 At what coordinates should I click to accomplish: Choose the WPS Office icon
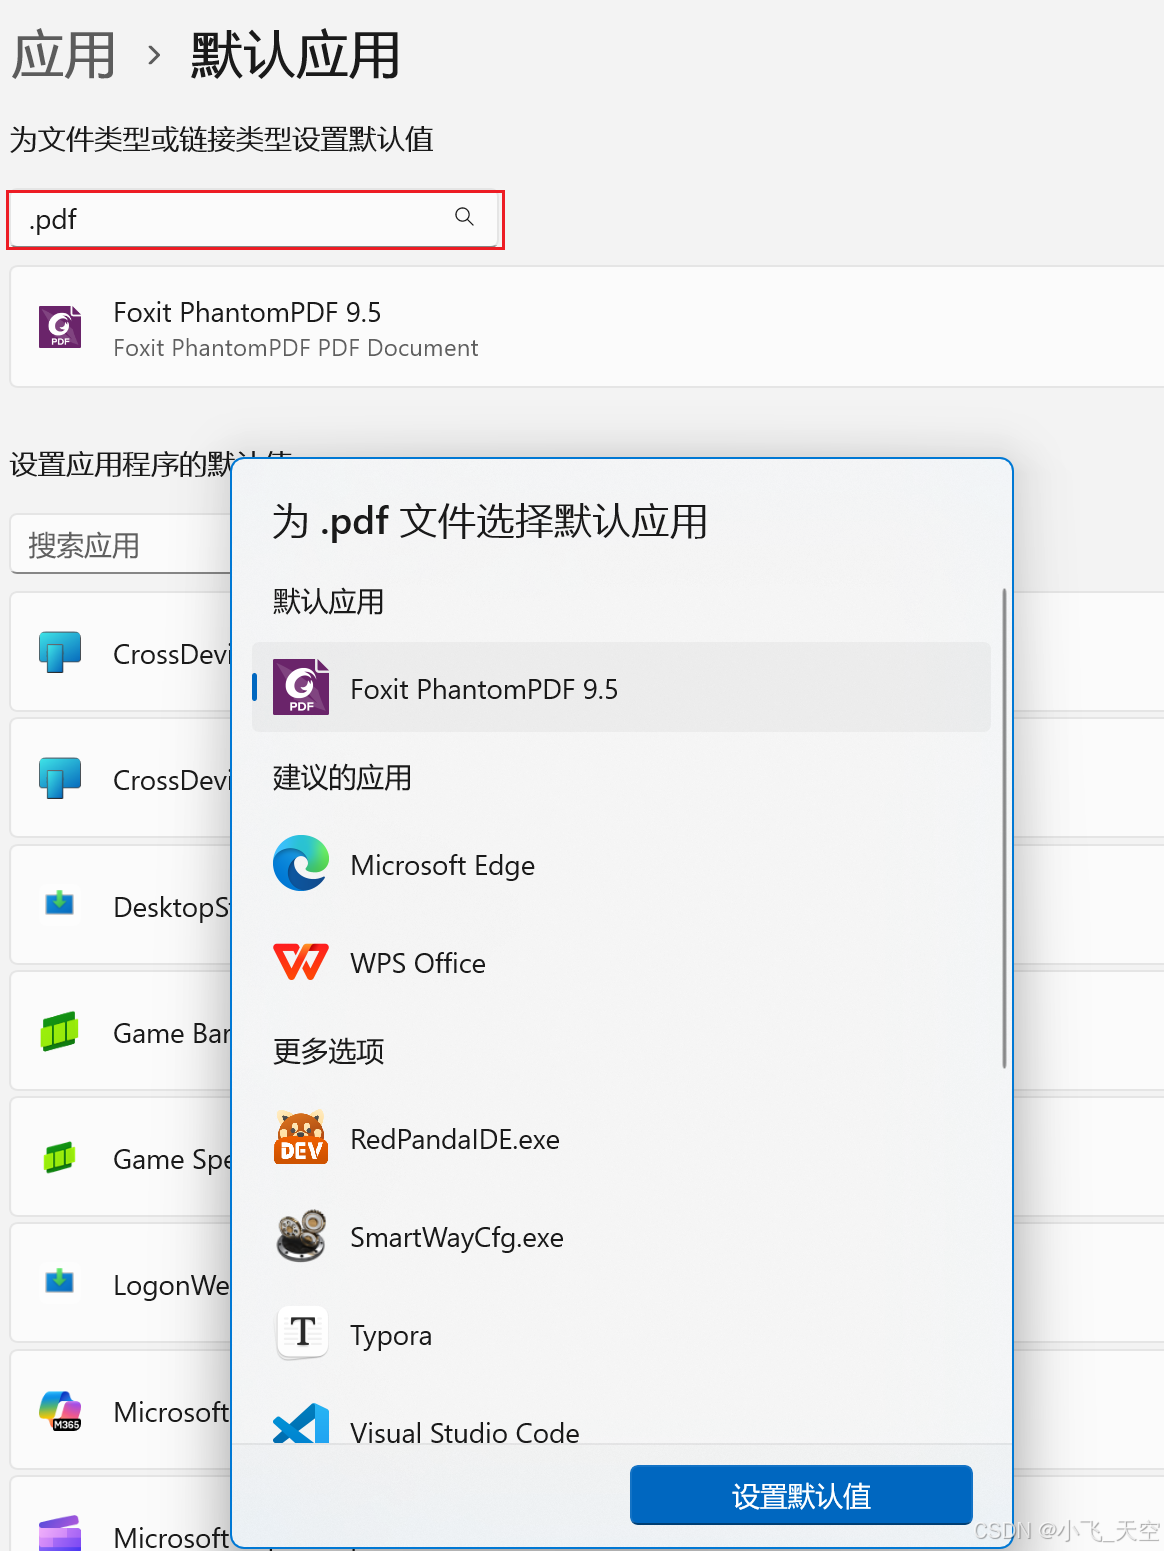pyautogui.click(x=301, y=962)
